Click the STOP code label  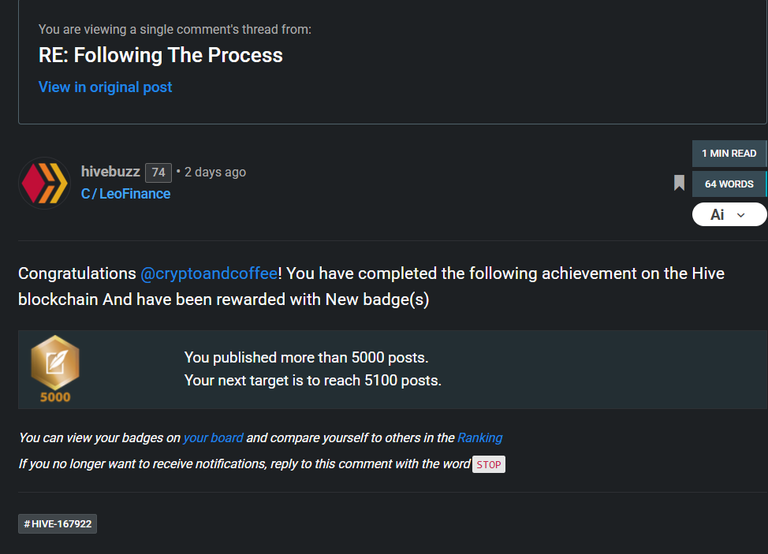(489, 464)
